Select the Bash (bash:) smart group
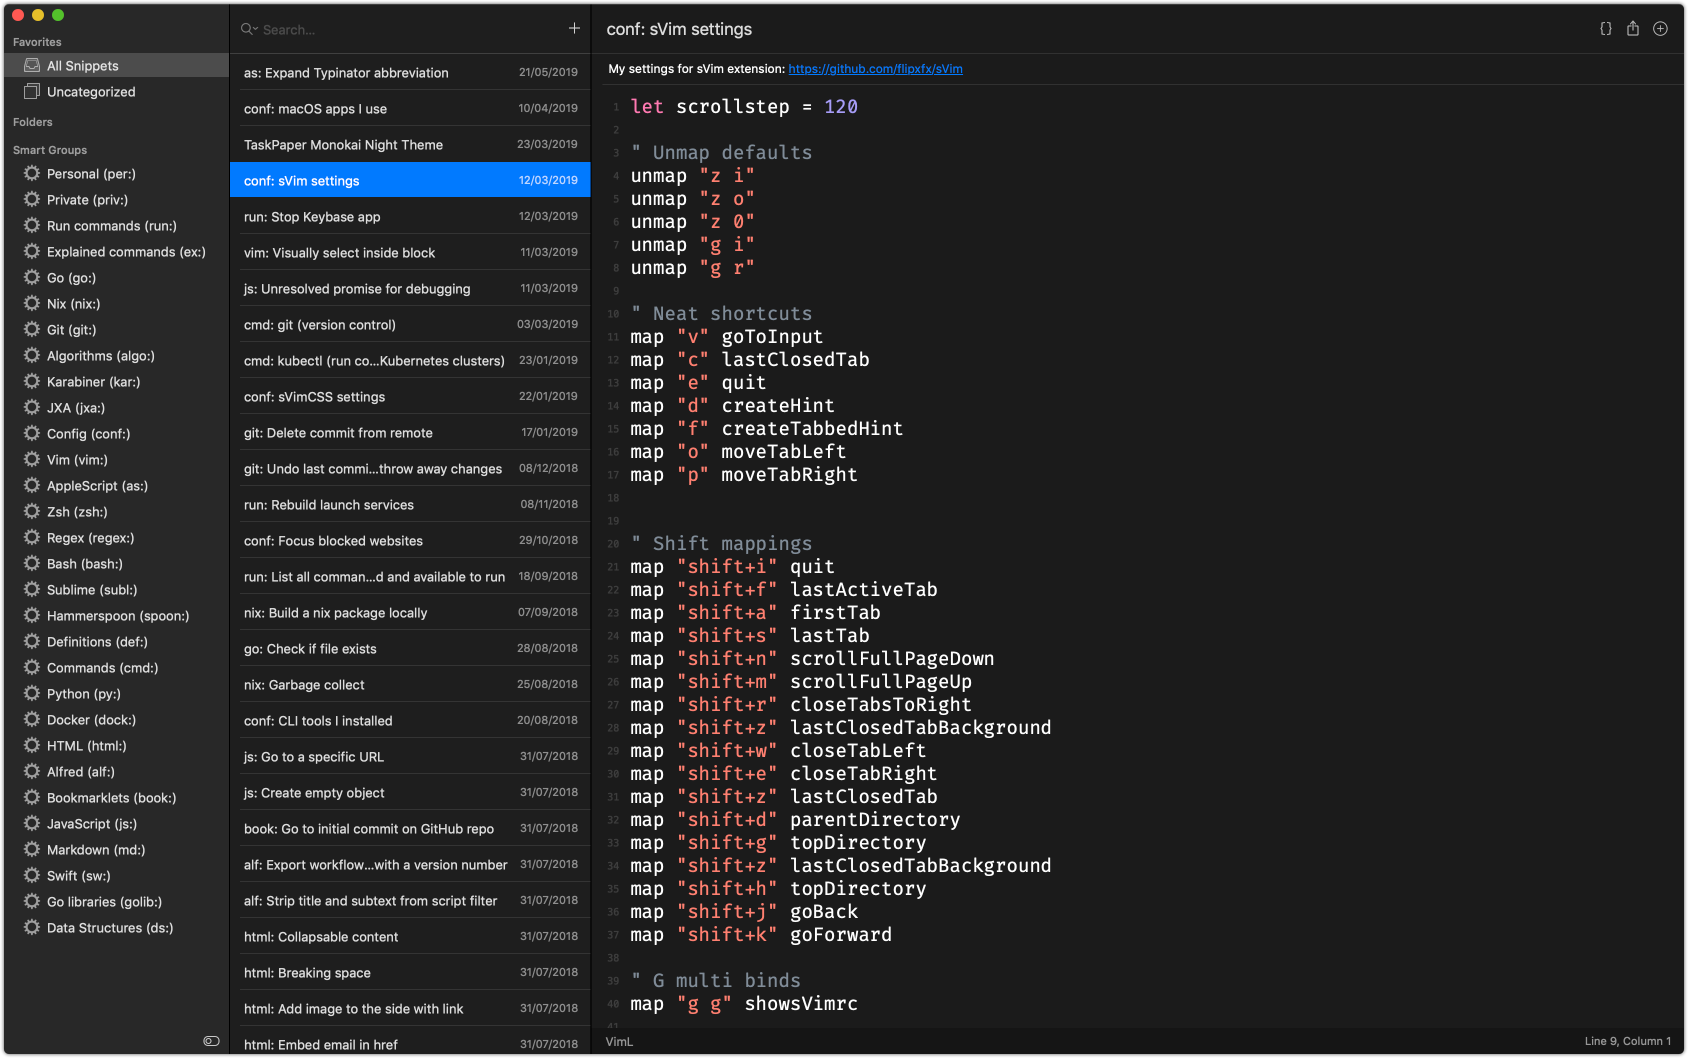This screenshot has height=1058, width=1688. click(116, 564)
